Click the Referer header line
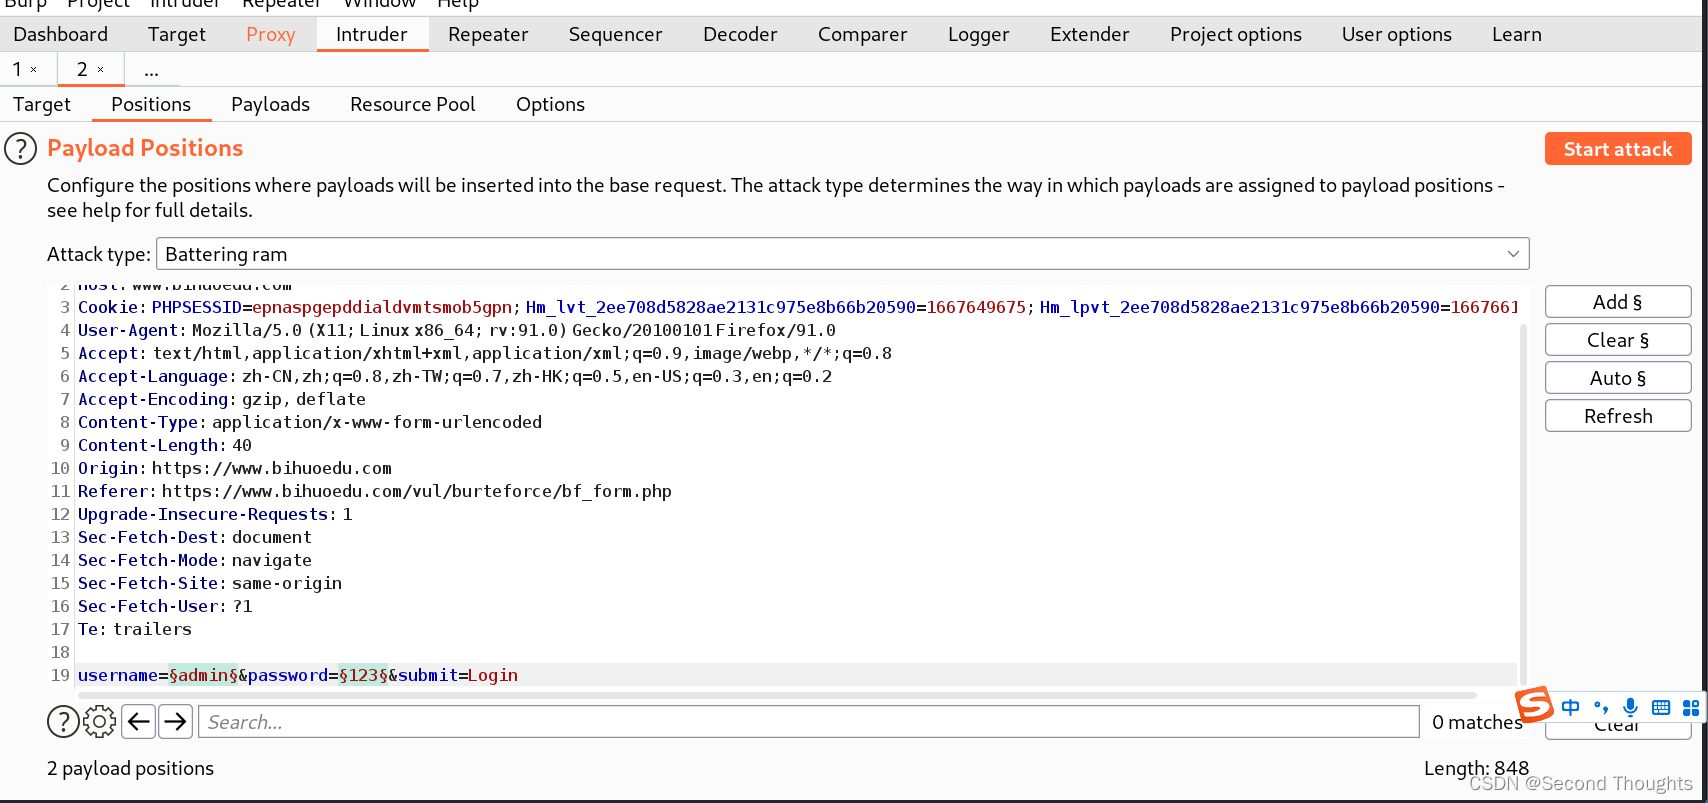 coord(375,491)
